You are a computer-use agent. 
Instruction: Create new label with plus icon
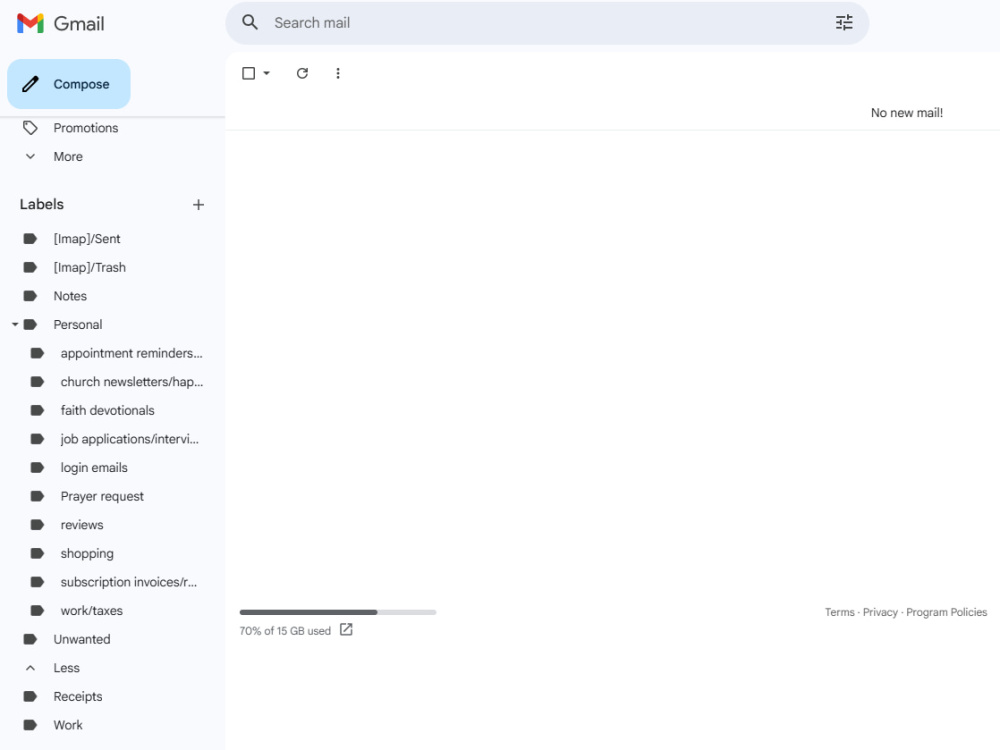198,205
